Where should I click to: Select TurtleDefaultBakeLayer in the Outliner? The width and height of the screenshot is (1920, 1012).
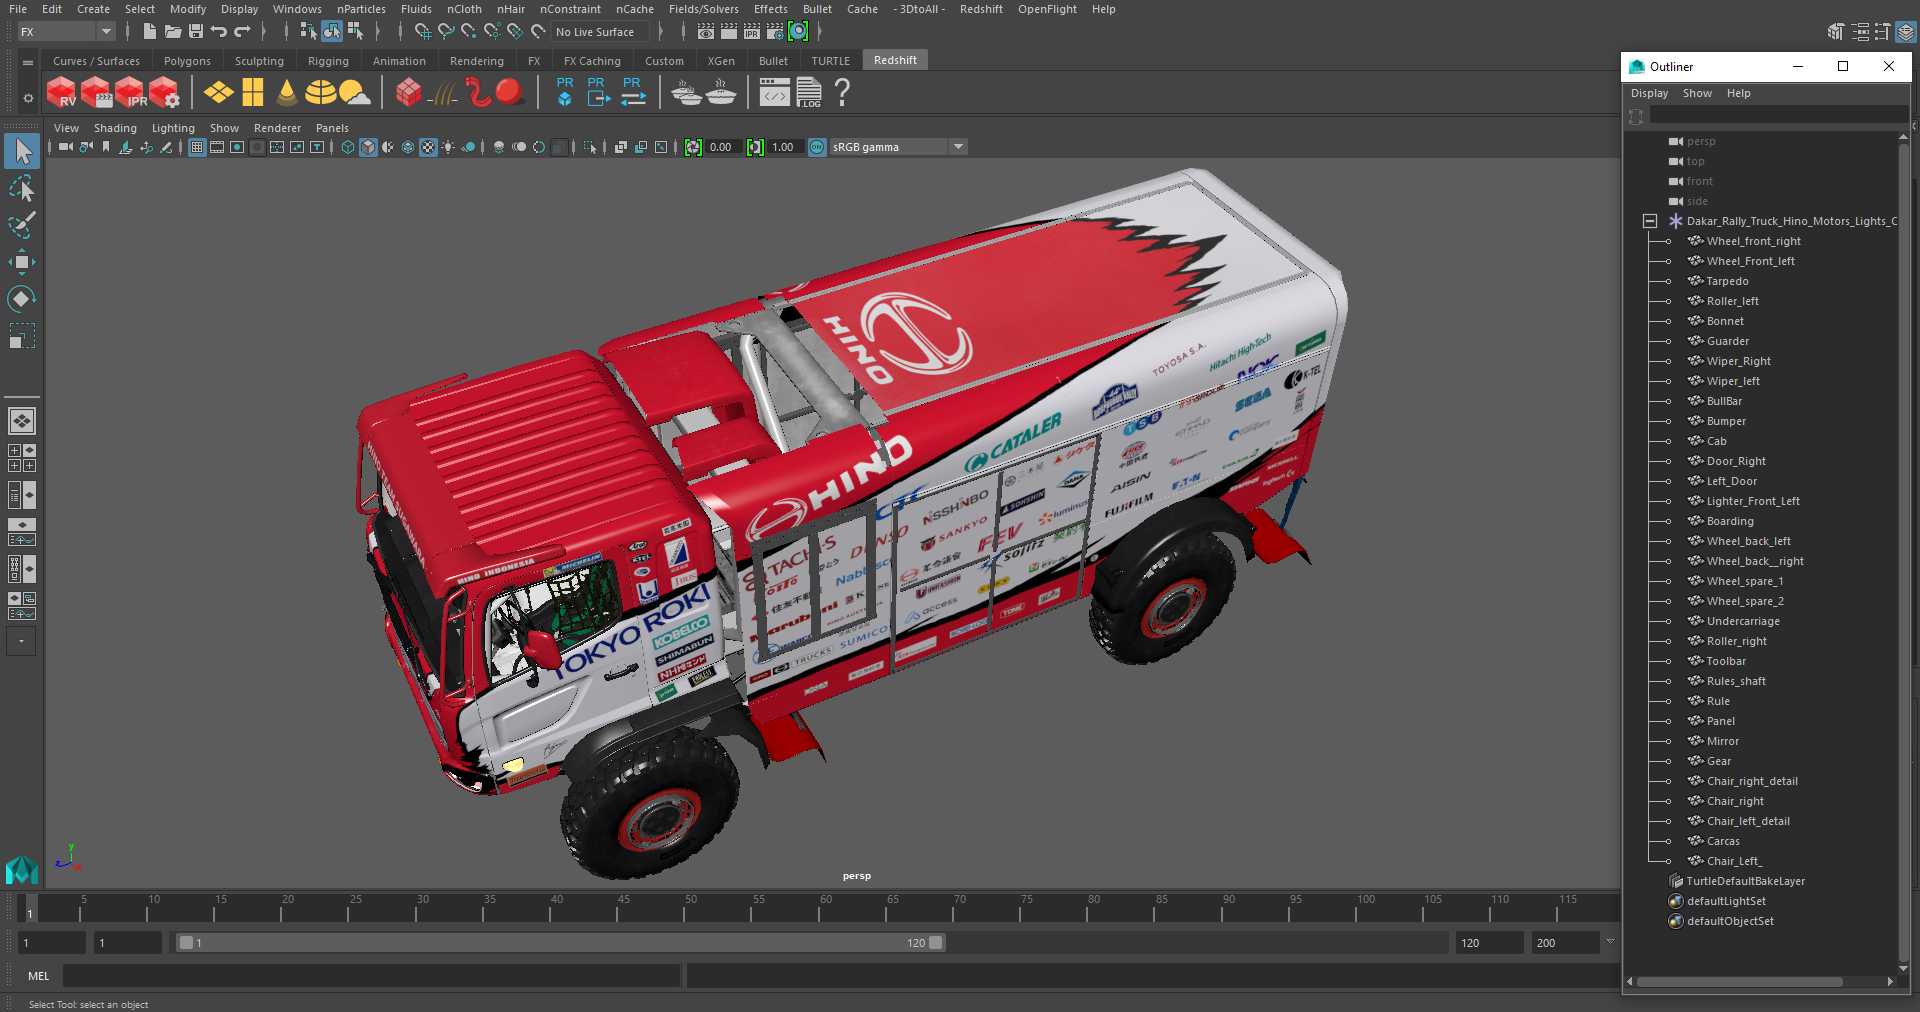click(1745, 881)
